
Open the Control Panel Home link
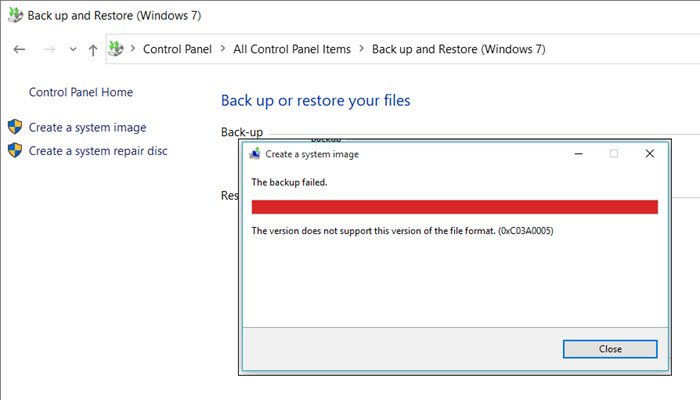(81, 92)
